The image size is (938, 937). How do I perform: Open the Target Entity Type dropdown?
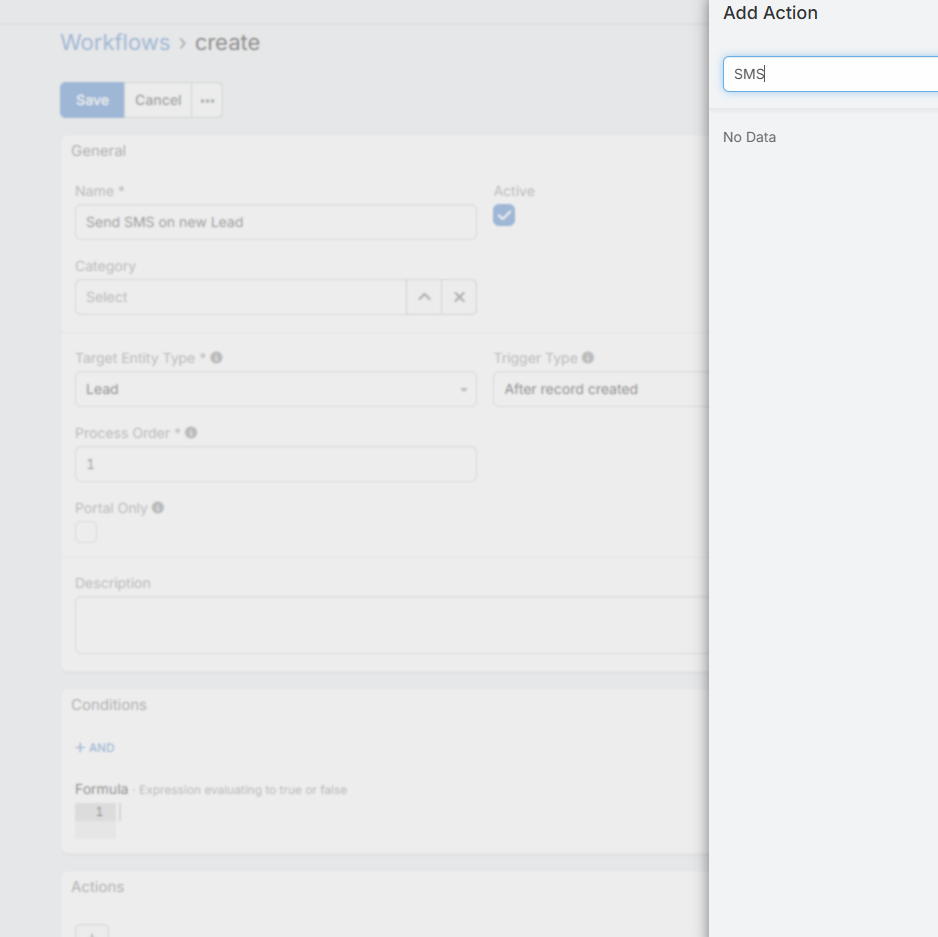point(275,389)
